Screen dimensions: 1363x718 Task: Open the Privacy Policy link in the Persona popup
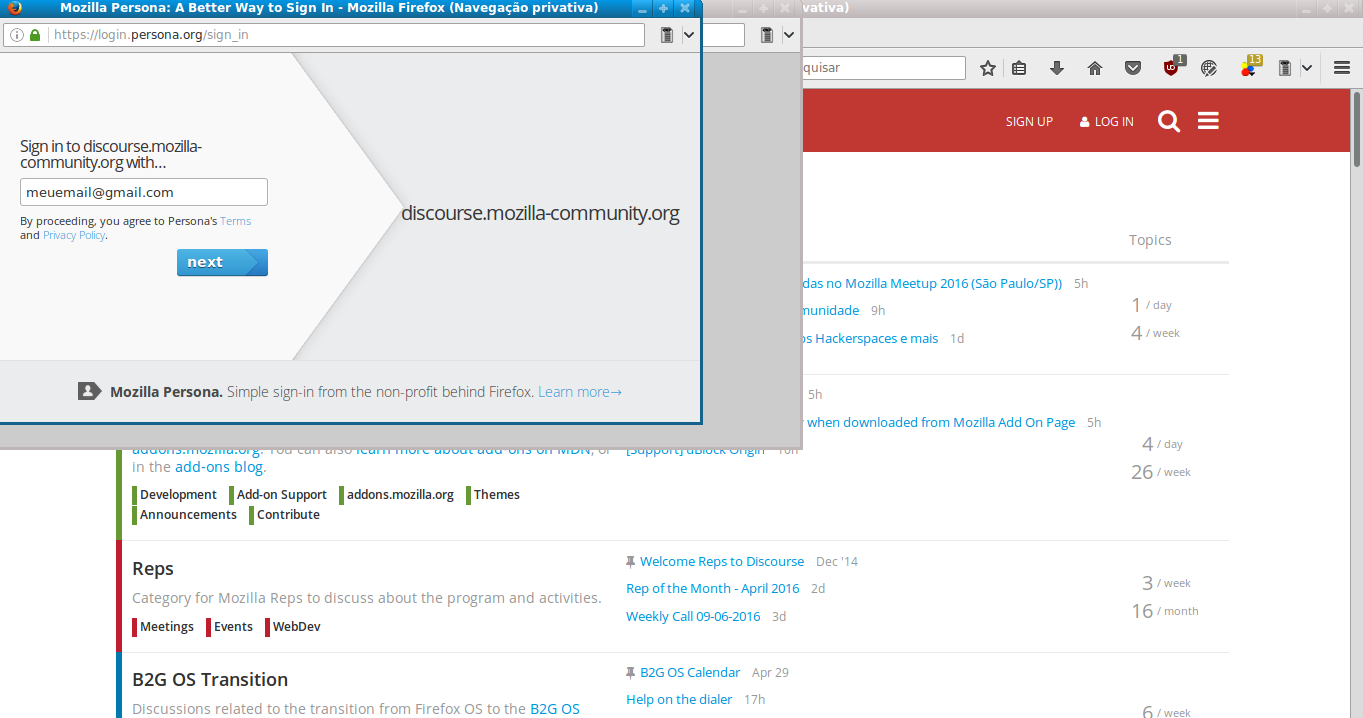[74, 235]
